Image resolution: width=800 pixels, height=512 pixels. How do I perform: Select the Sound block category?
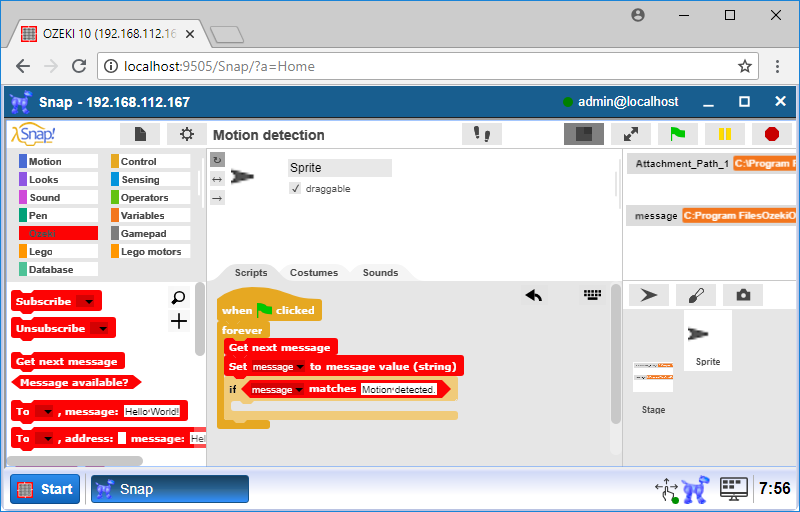[58, 197]
